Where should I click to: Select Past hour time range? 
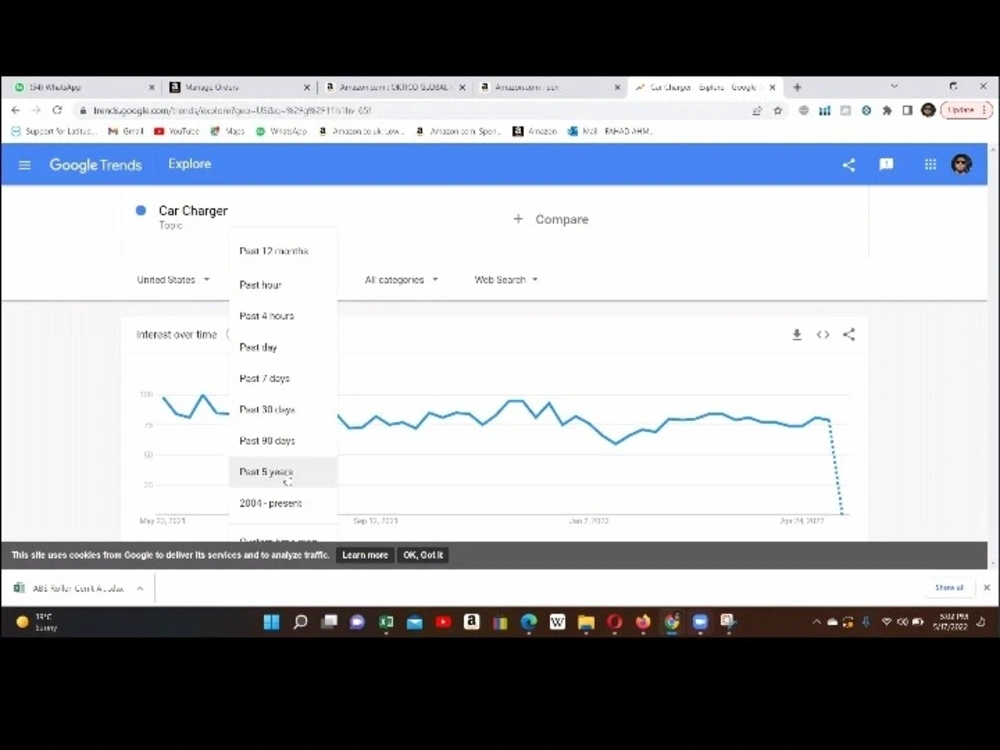click(x=283, y=284)
